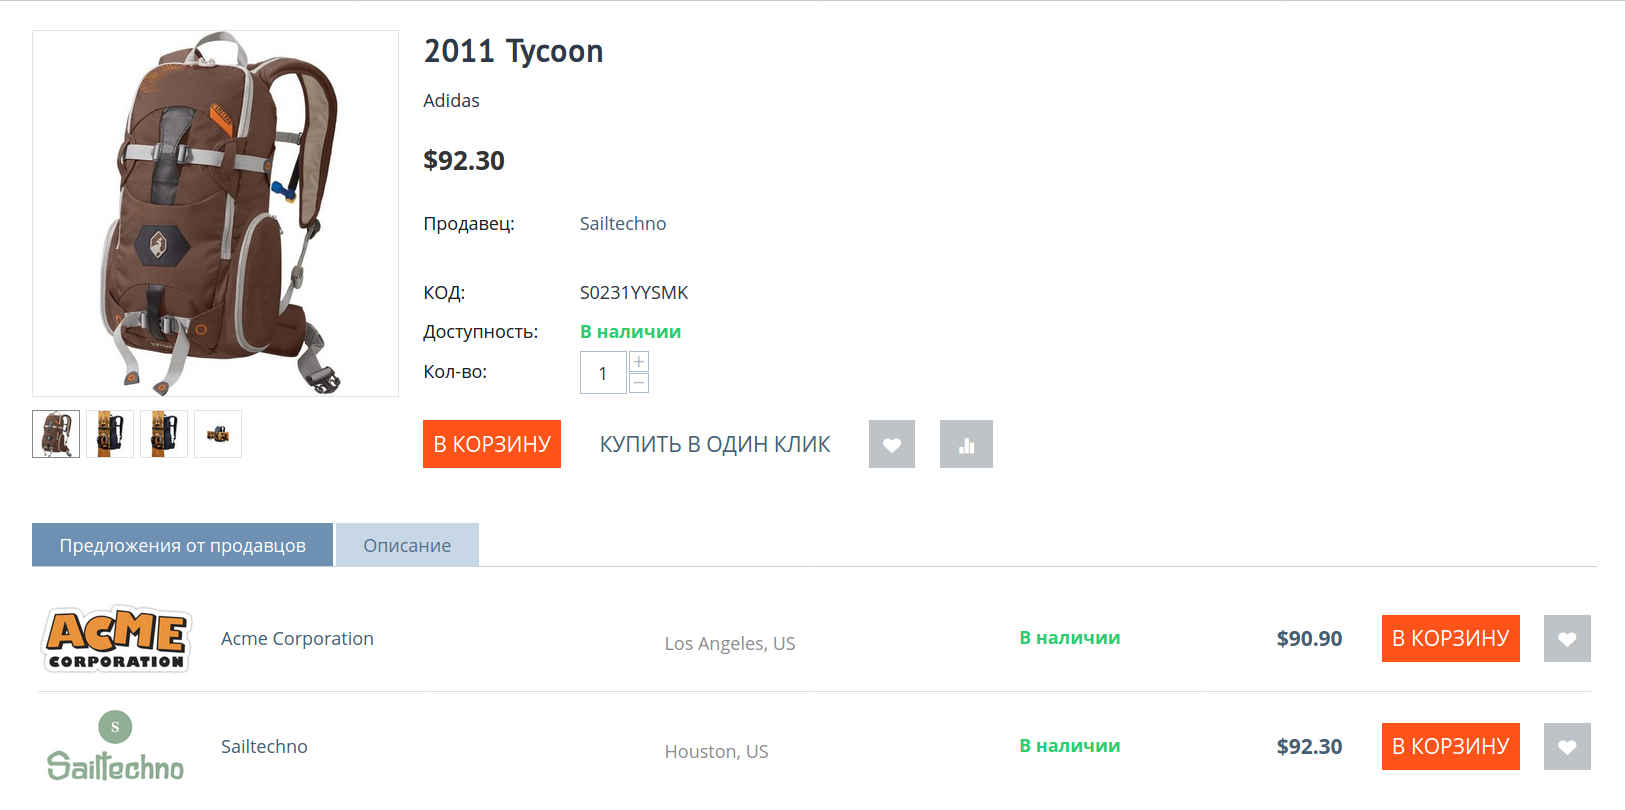Image resolution: width=1625 pixels, height=810 pixels.
Task: Add the $92.30 Sailtechno offer to cart
Action: (x=1450, y=747)
